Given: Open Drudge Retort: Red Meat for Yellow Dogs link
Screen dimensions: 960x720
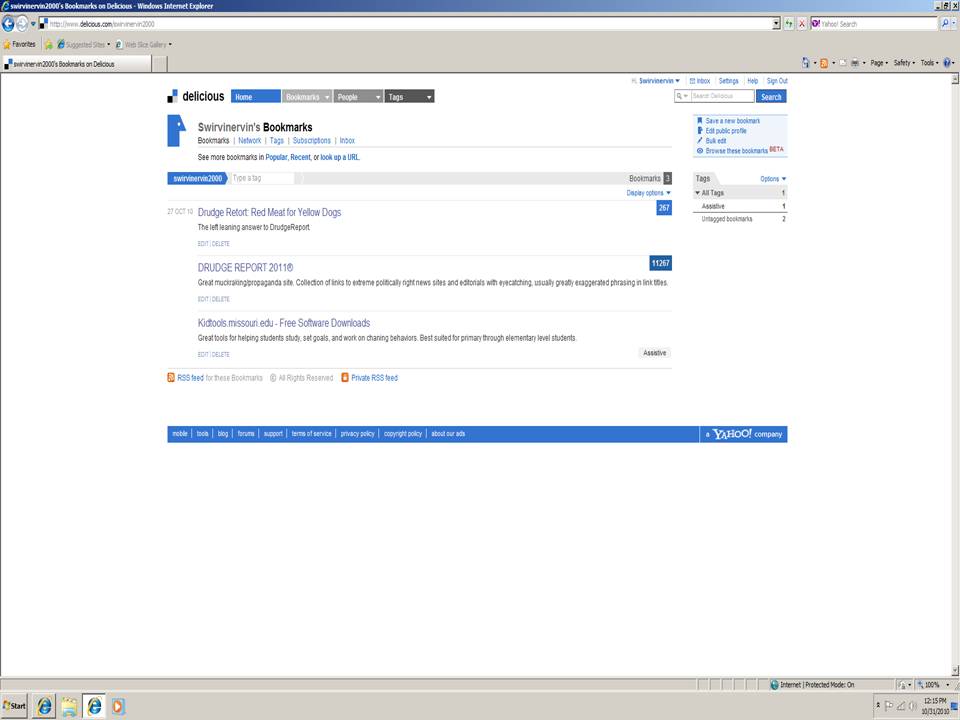Looking at the screenshot, I should (x=269, y=212).
